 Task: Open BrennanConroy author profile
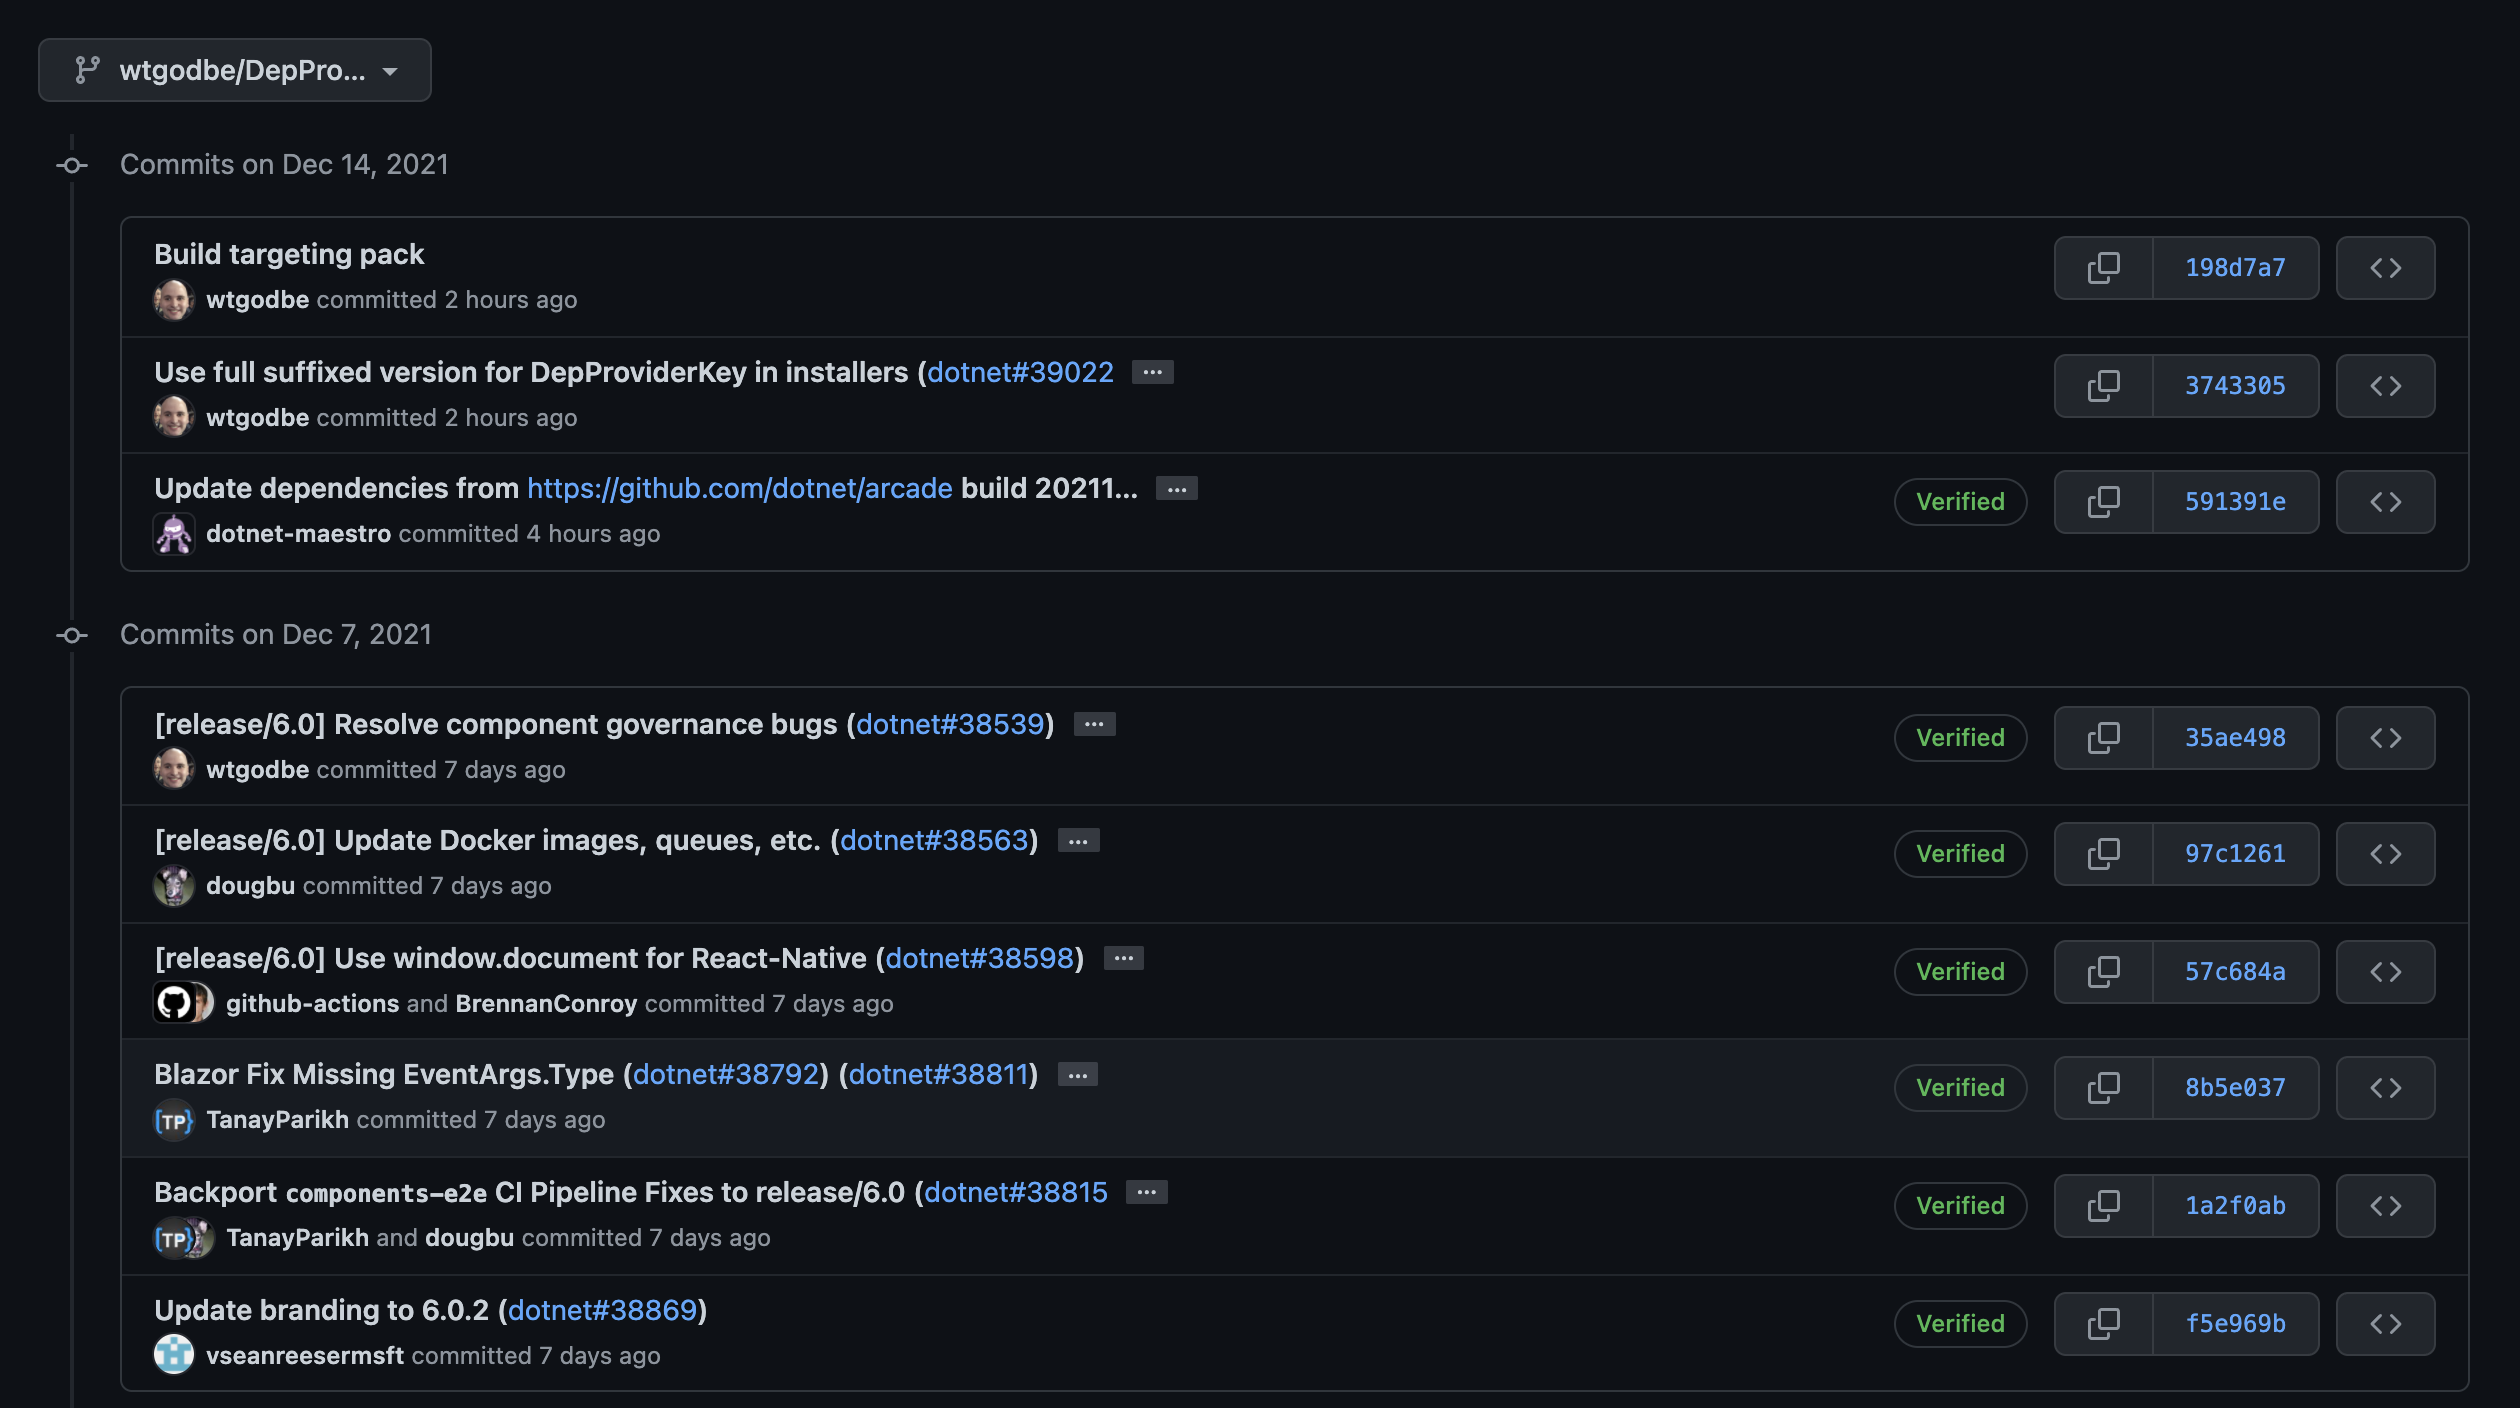pyautogui.click(x=546, y=1004)
